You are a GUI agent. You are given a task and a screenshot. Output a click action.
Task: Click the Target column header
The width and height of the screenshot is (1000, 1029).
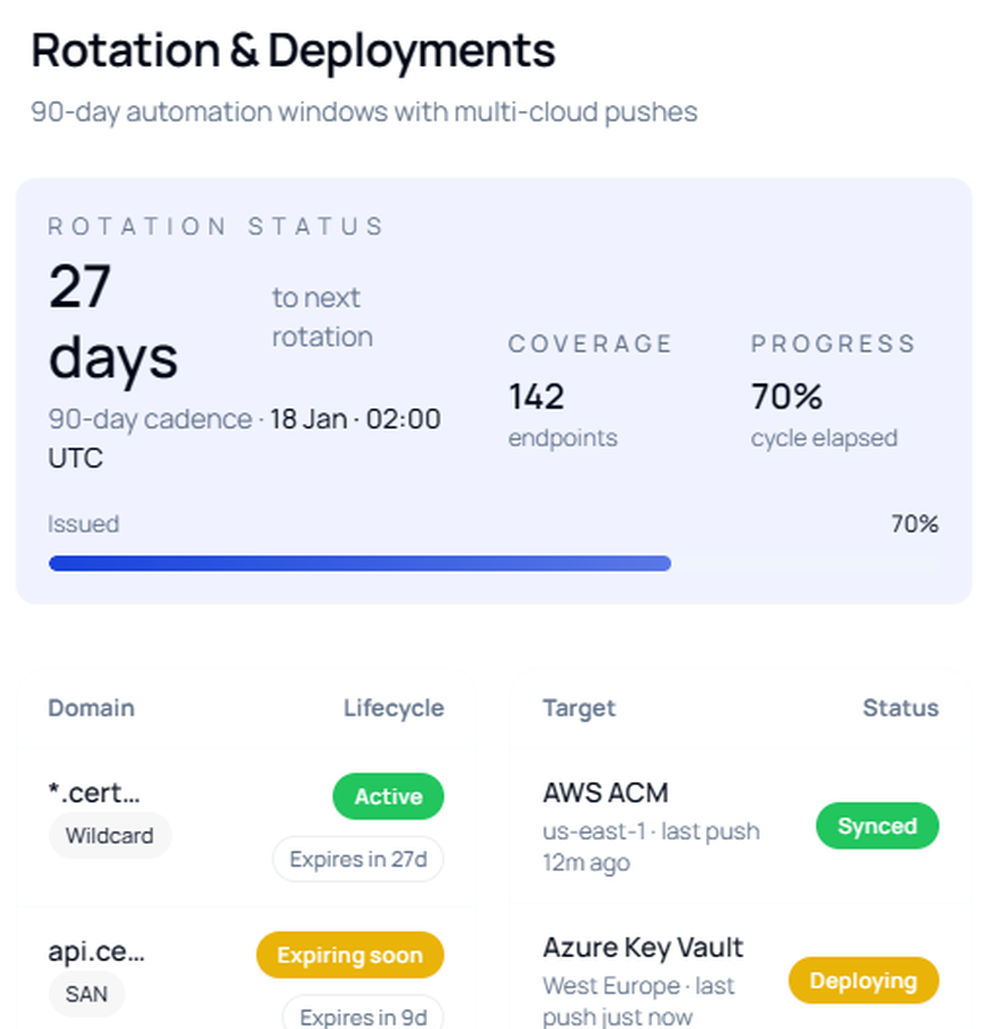tap(579, 708)
